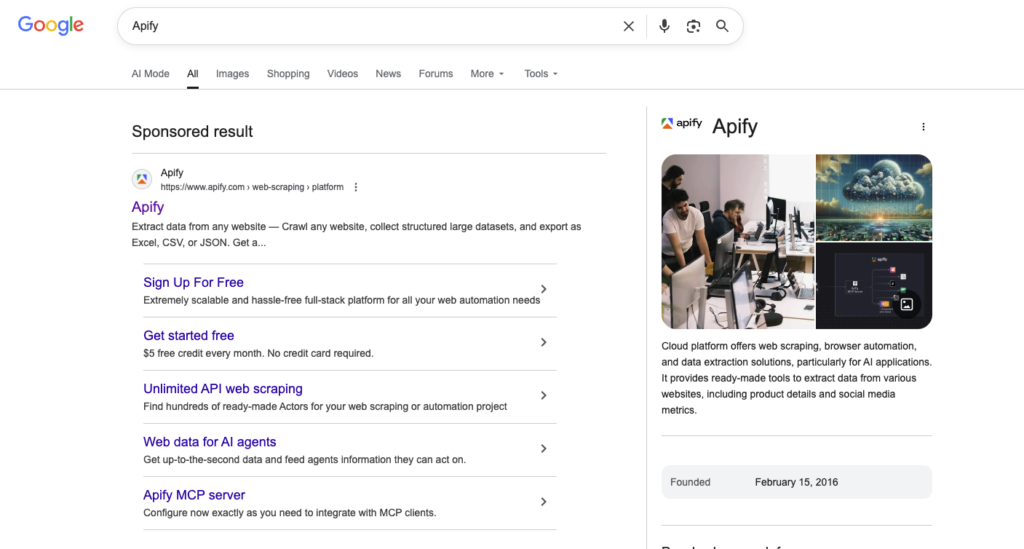Click the magnifying glass search icon

722,26
